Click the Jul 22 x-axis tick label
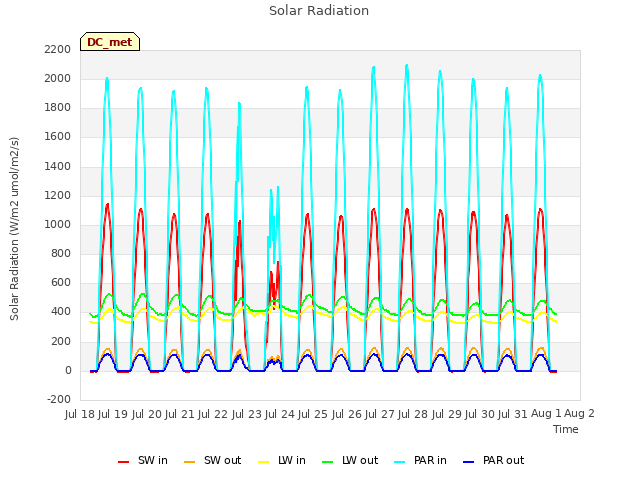Image resolution: width=640 pixels, height=480 pixels. tap(213, 414)
